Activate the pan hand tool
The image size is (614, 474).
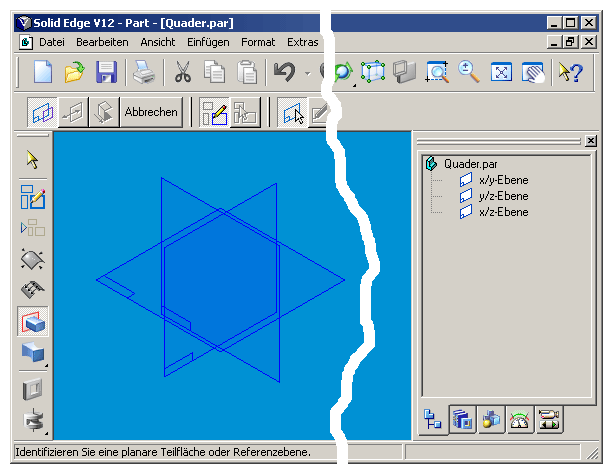(x=533, y=72)
